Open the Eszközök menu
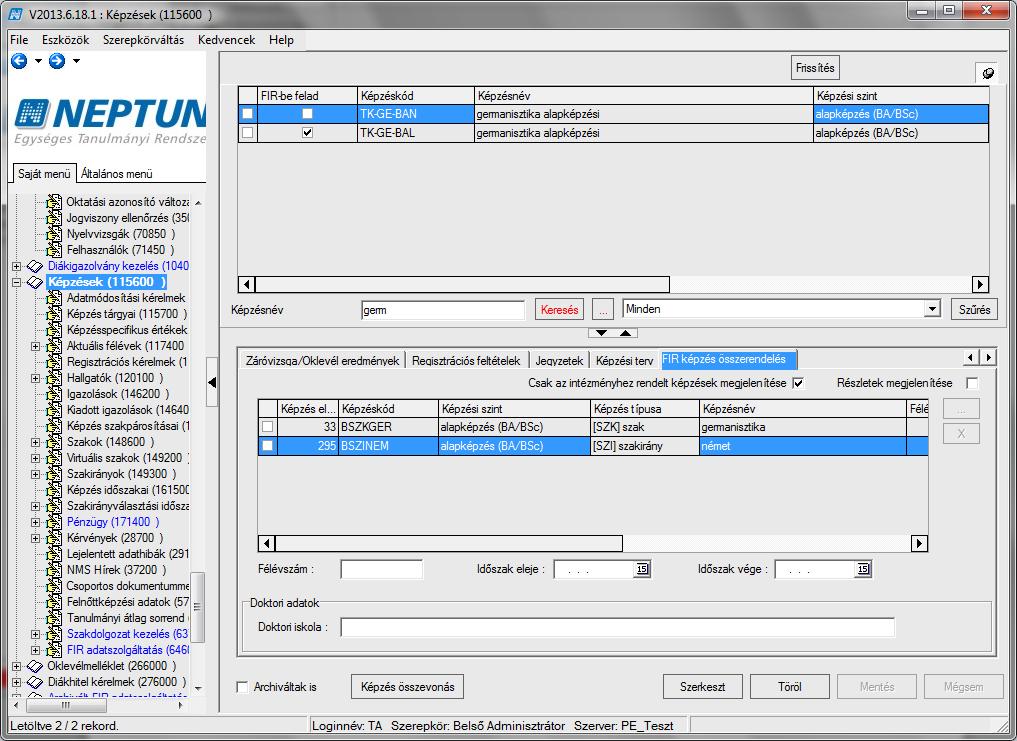The width and height of the screenshot is (1017, 741). (x=66, y=40)
